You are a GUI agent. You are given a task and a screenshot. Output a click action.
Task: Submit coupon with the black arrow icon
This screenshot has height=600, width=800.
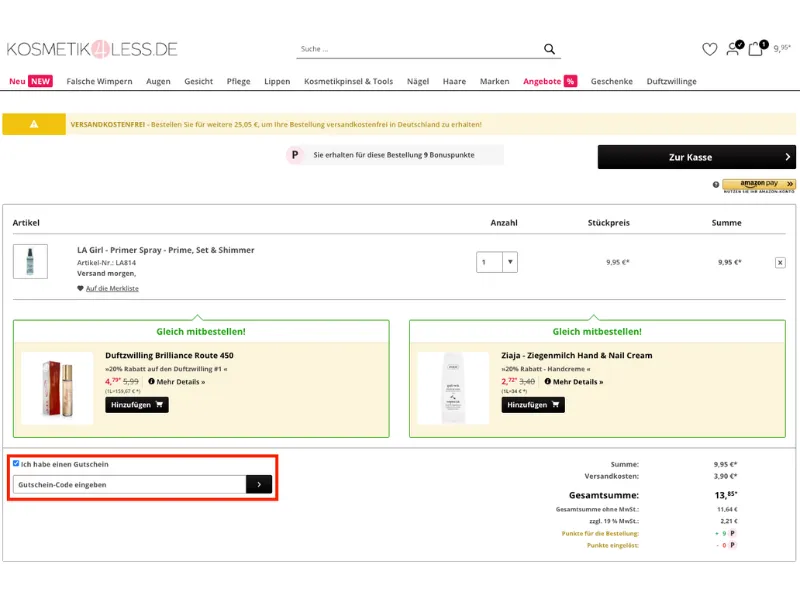pyautogui.click(x=258, y=484)
